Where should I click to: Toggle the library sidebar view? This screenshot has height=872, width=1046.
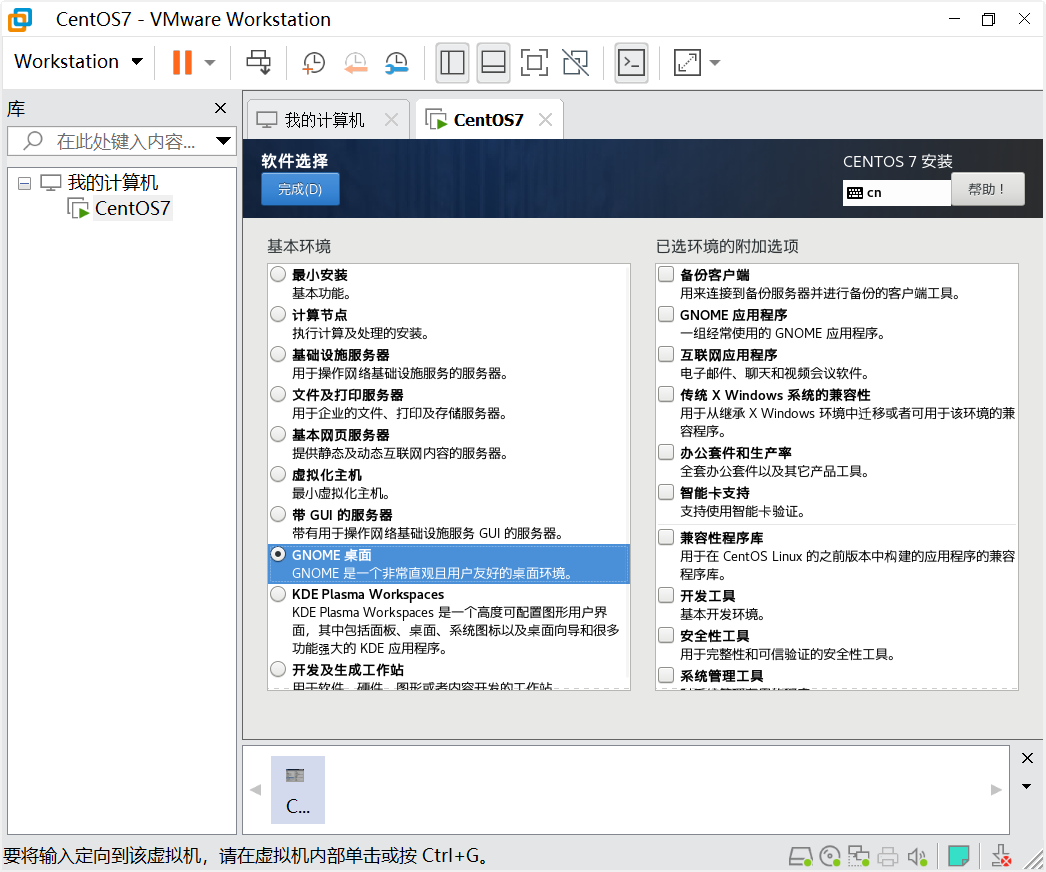452,63
